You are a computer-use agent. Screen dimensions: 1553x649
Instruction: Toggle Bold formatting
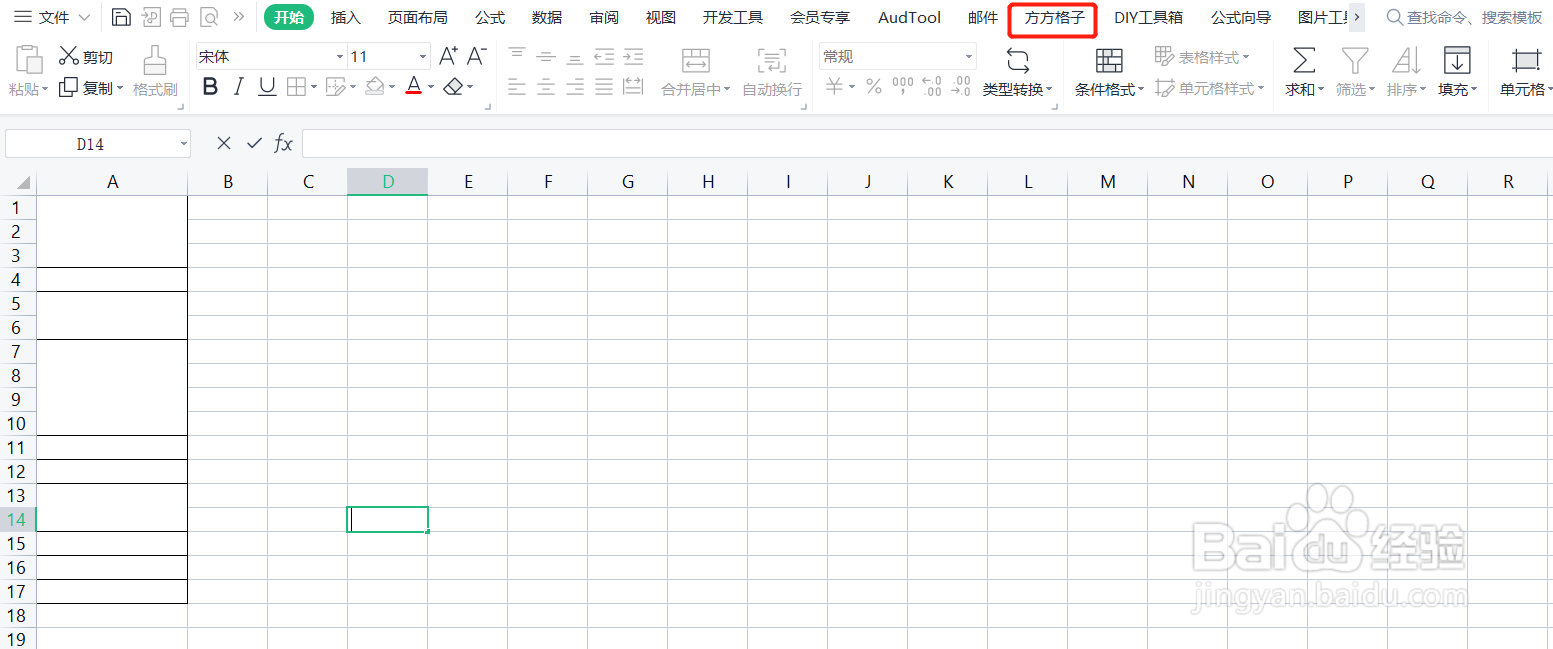coord(210,87)
